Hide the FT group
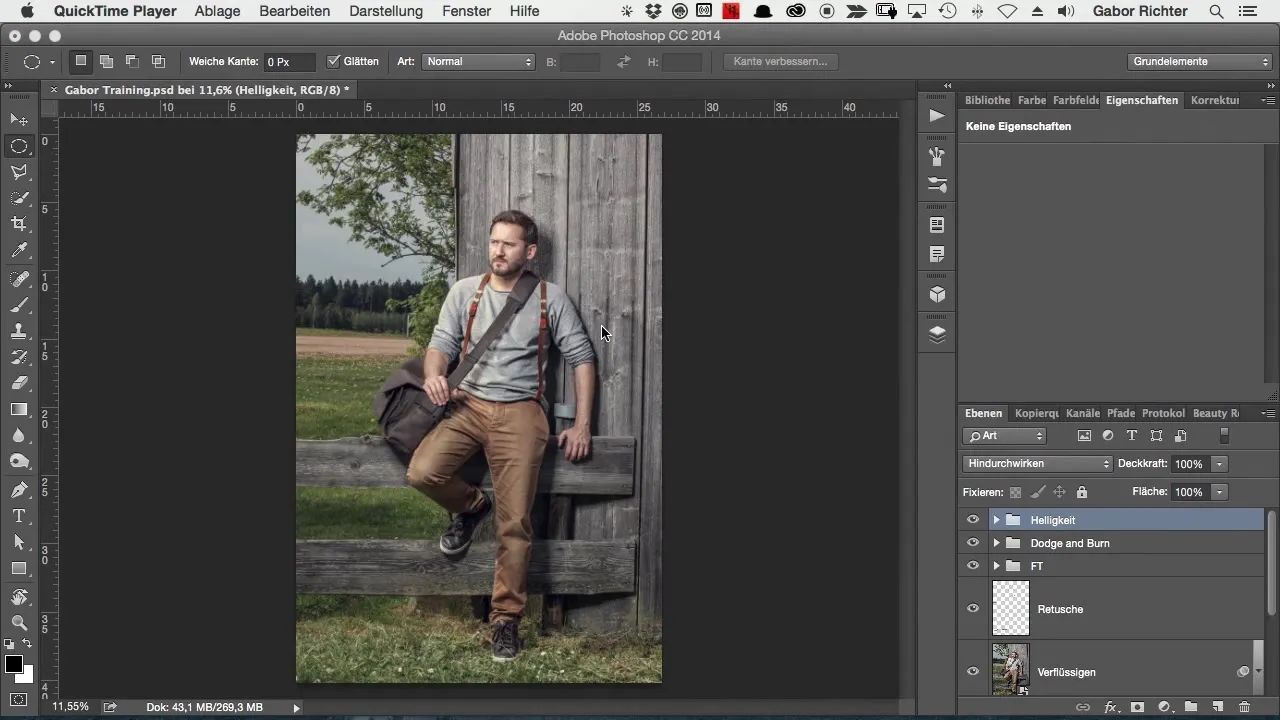Screen dimensions: 1280x720 click(x=973, y=566)
